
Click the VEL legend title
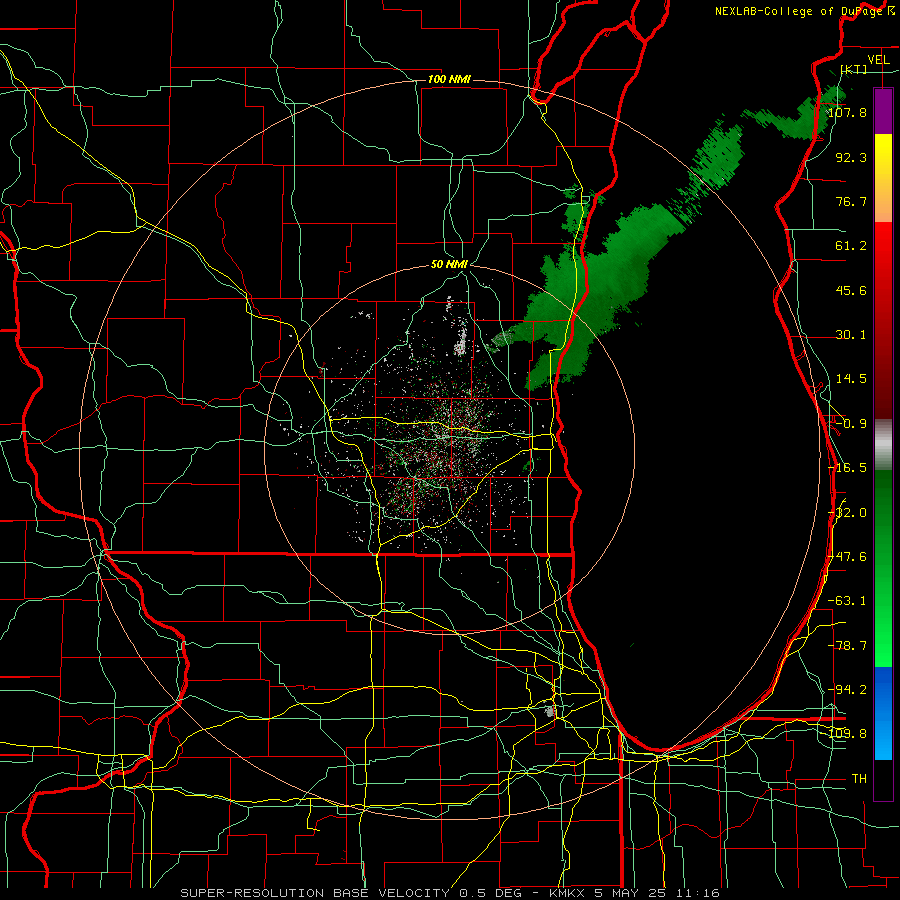[878, 60]
